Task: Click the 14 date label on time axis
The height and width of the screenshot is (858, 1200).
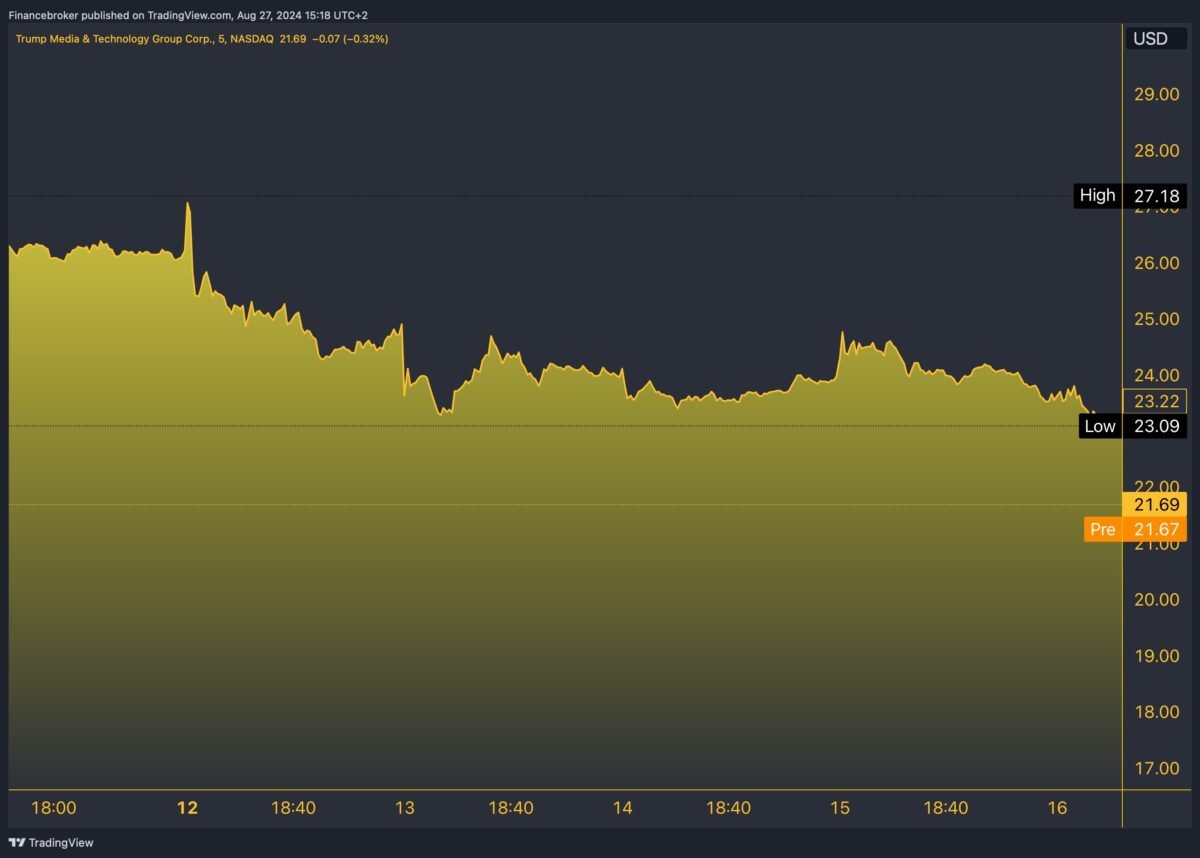Action: pos(622,808)
